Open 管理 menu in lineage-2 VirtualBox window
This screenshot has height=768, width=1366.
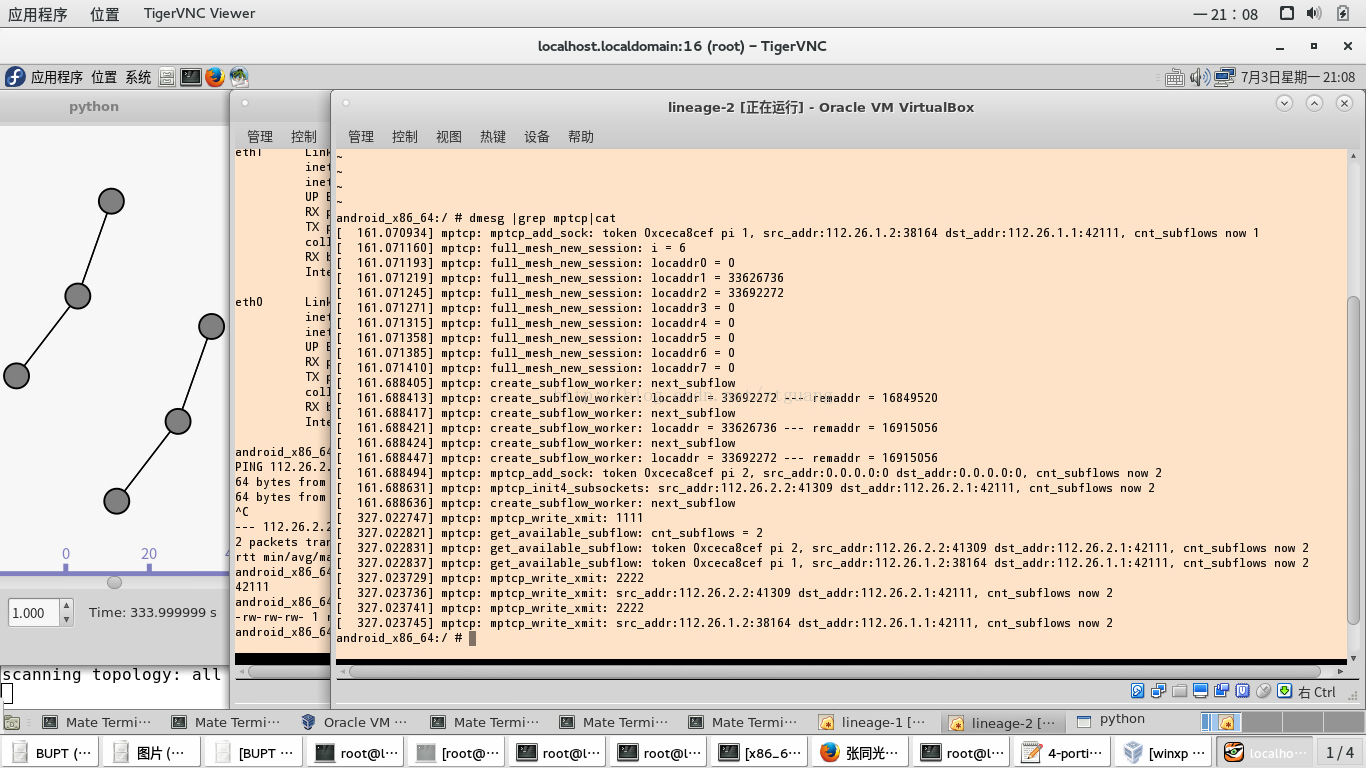361,137
